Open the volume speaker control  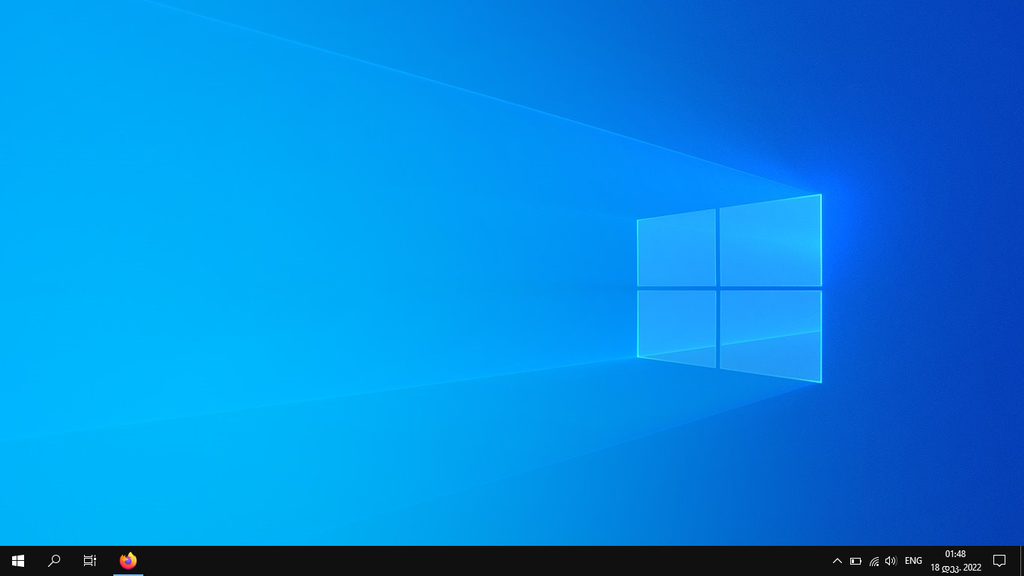point(891,561)
